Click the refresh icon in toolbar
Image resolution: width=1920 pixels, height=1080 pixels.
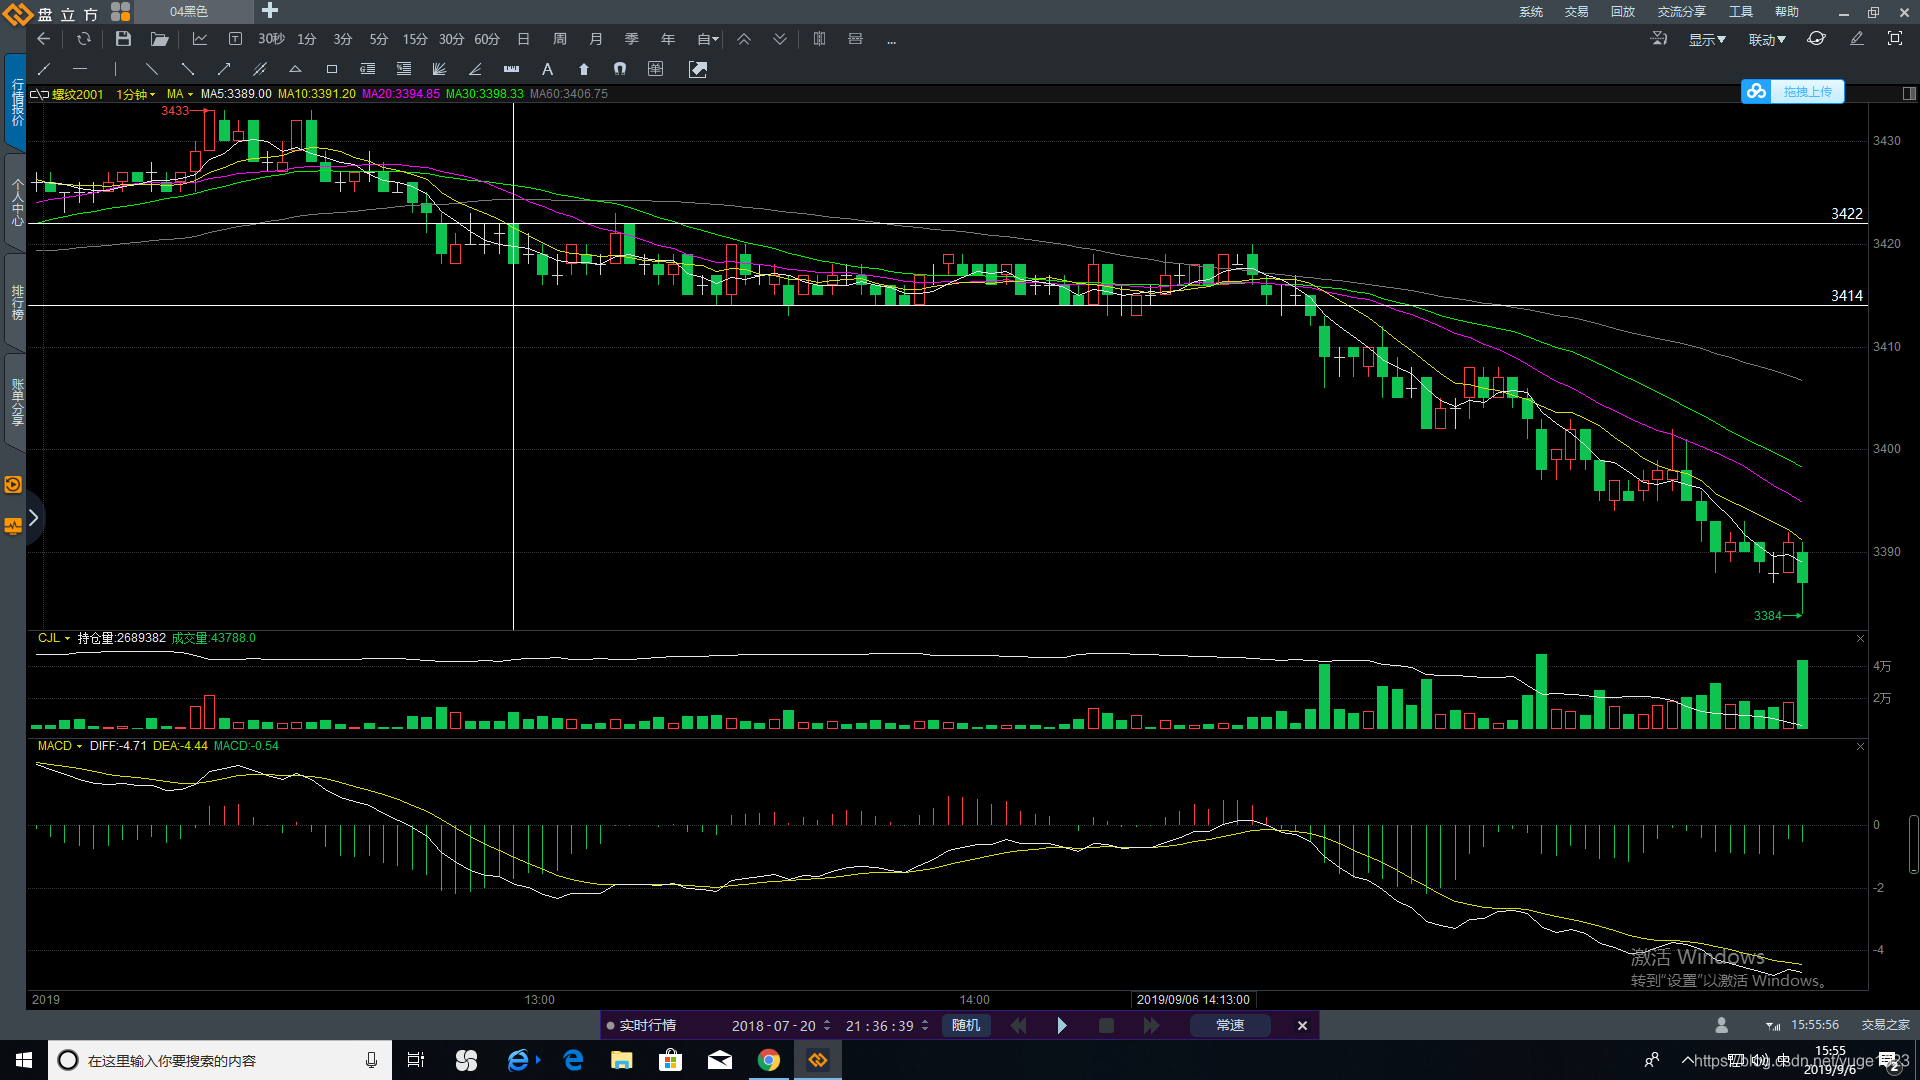coord(84,39)
